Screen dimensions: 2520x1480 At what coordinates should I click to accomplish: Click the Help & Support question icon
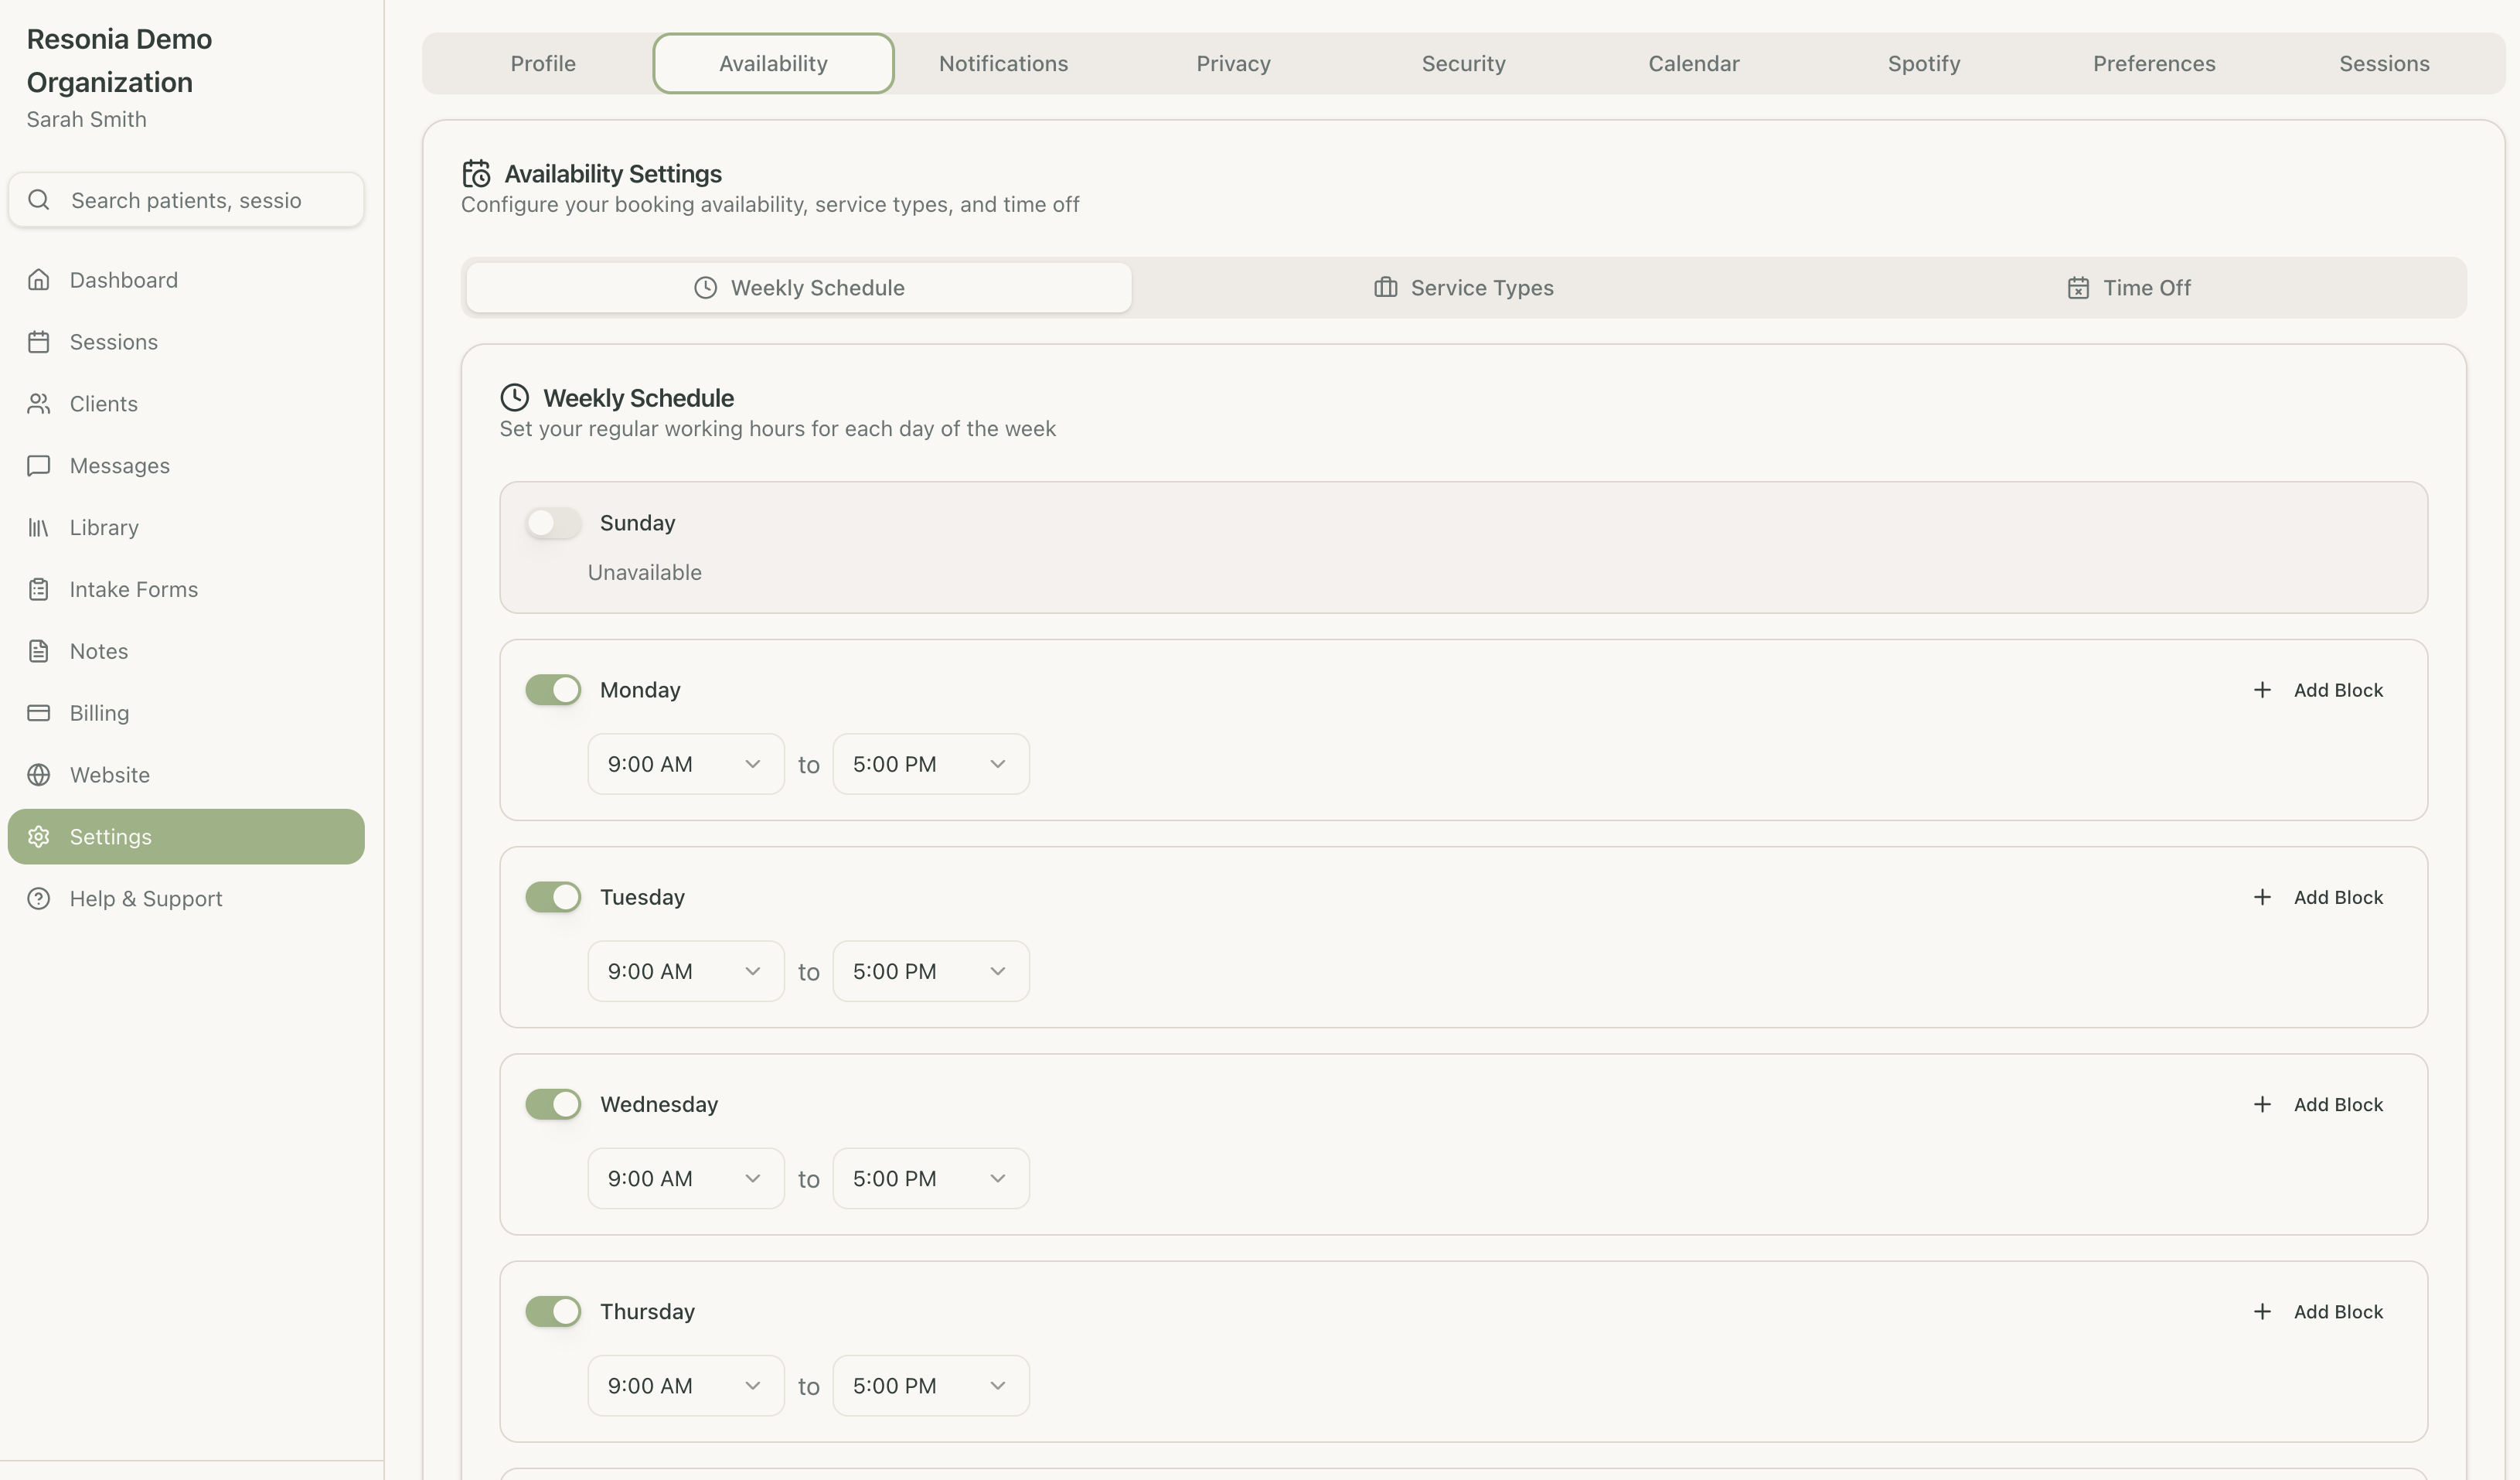point(38,899)
